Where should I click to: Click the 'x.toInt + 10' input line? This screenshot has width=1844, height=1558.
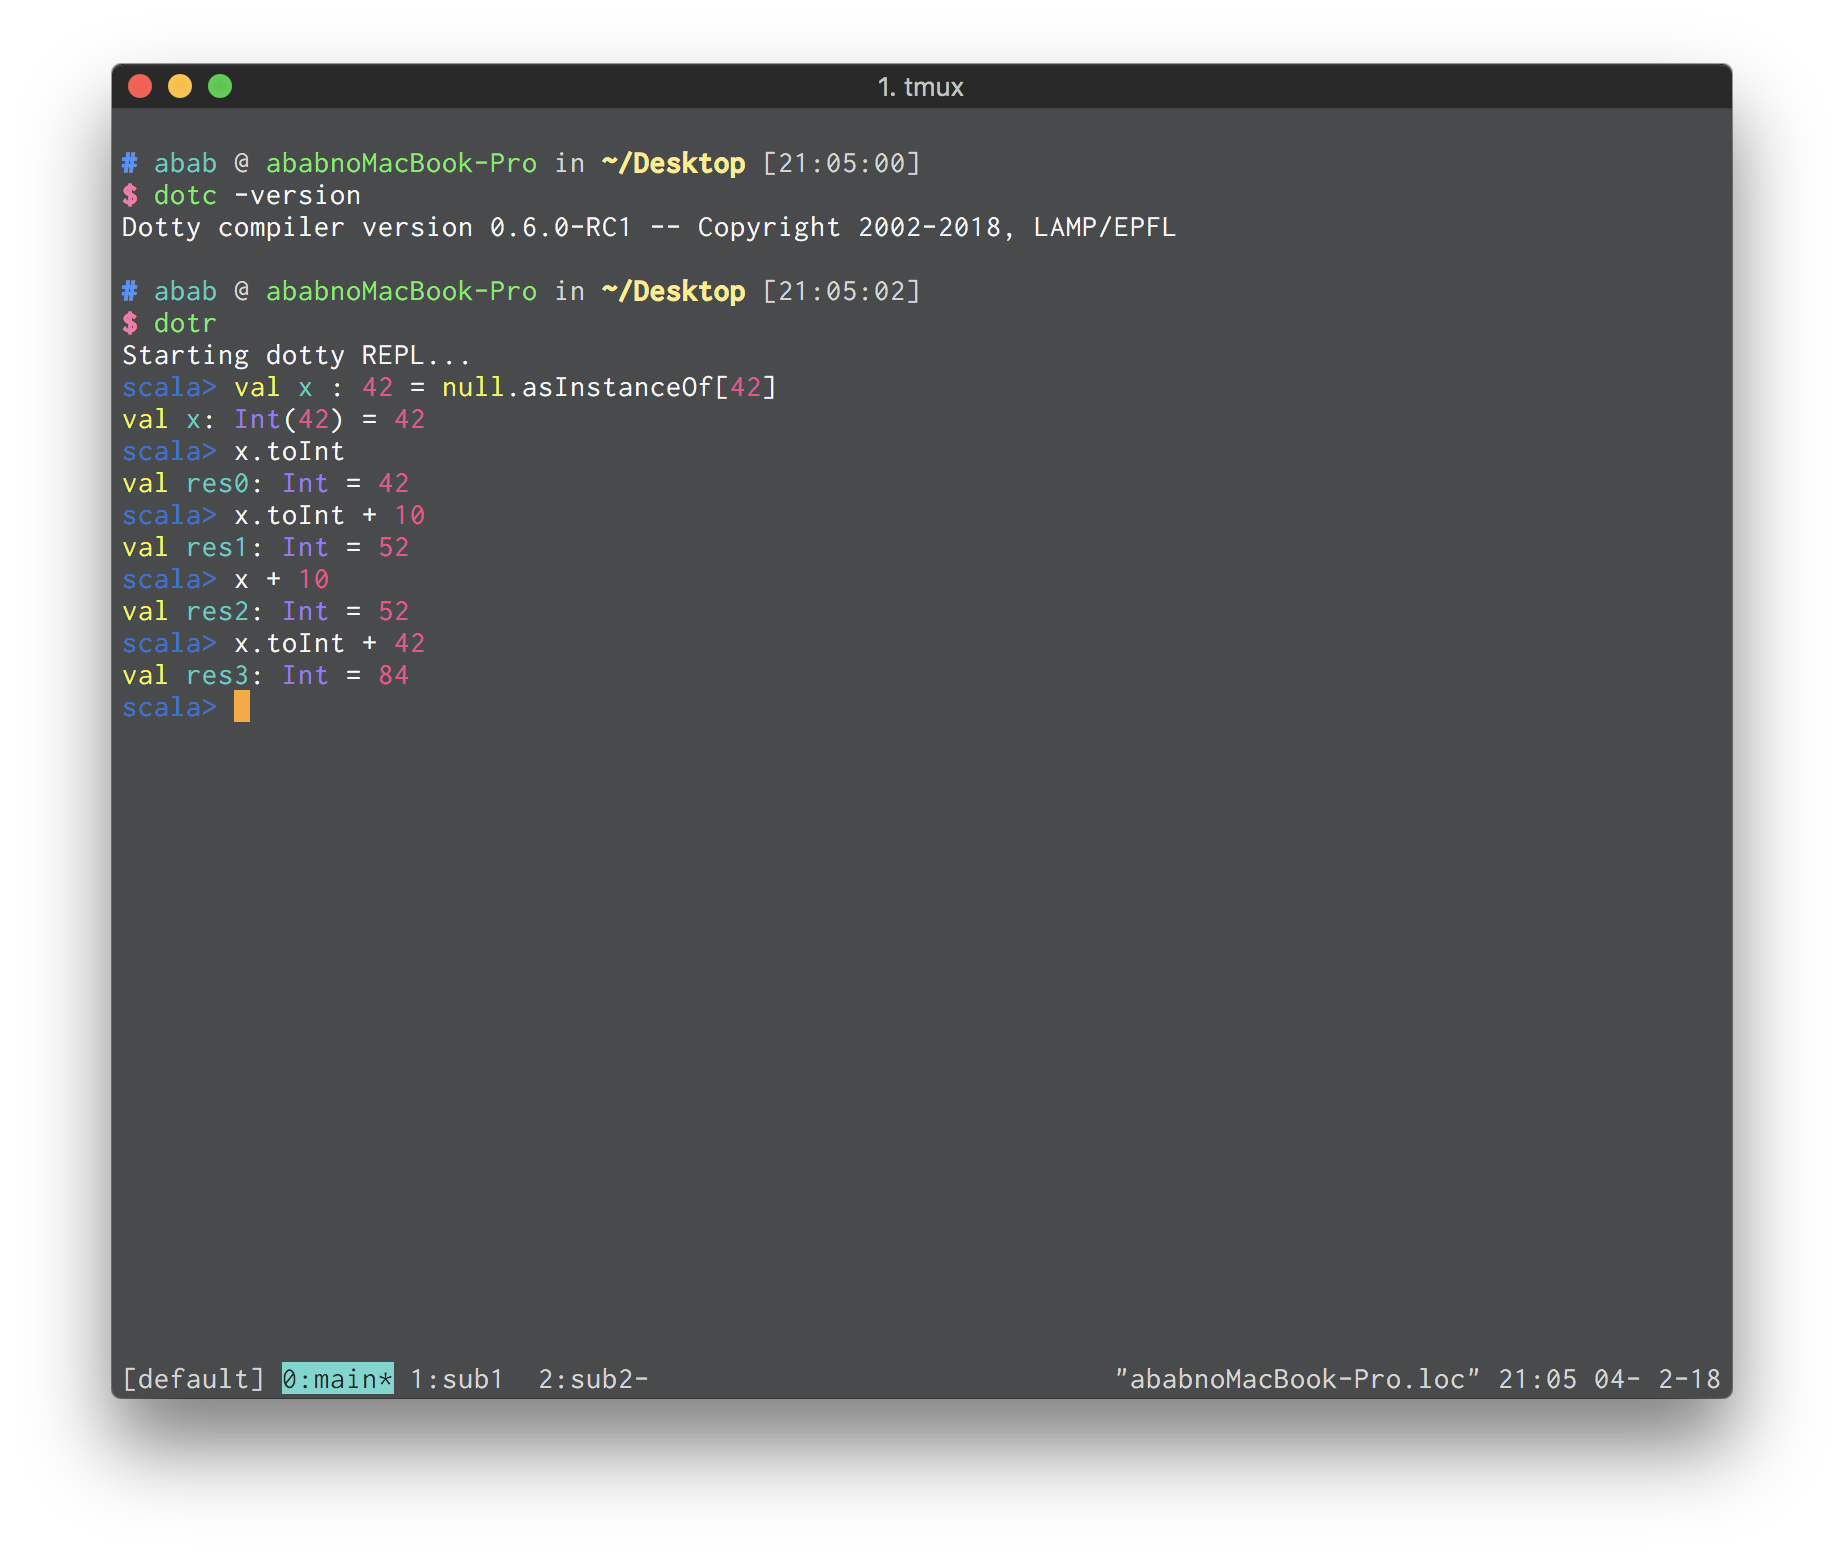click(329, 515)
